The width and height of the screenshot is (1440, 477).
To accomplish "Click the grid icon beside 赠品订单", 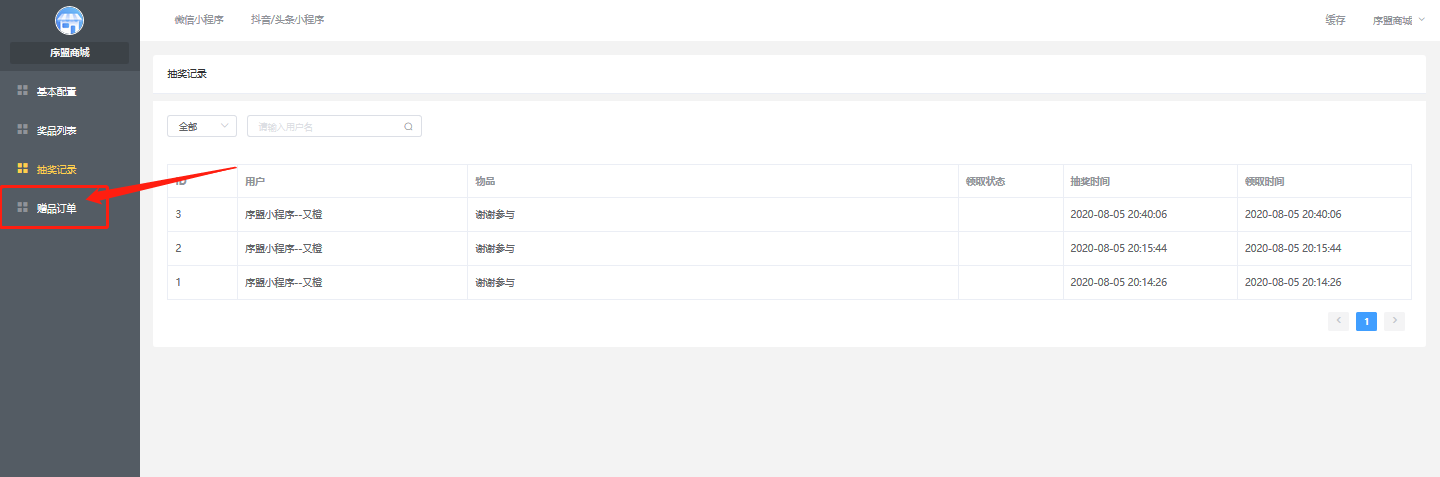I will coord(23,208).
